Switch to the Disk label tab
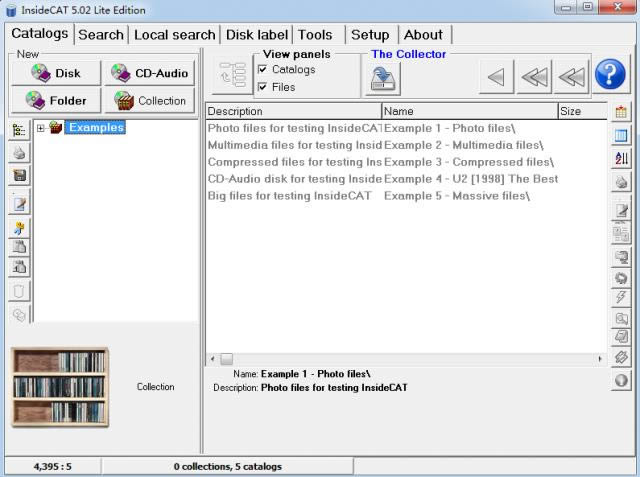This screenshot has height=477, width=640. 257,35
